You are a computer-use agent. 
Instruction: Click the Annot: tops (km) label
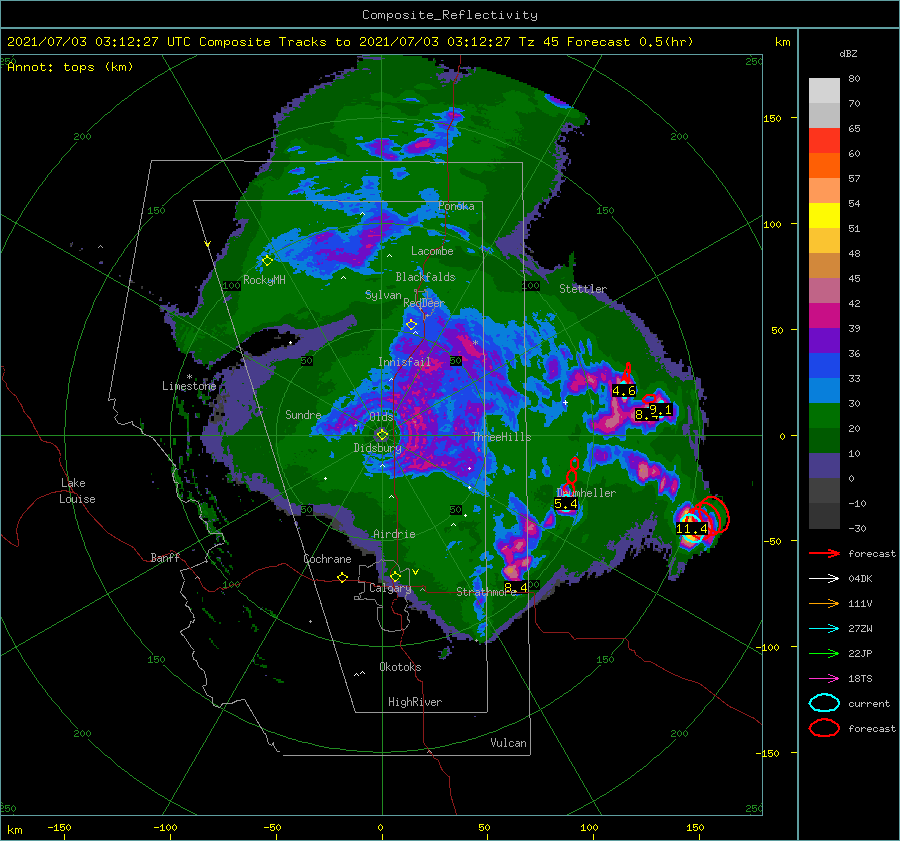pos(70,67)
